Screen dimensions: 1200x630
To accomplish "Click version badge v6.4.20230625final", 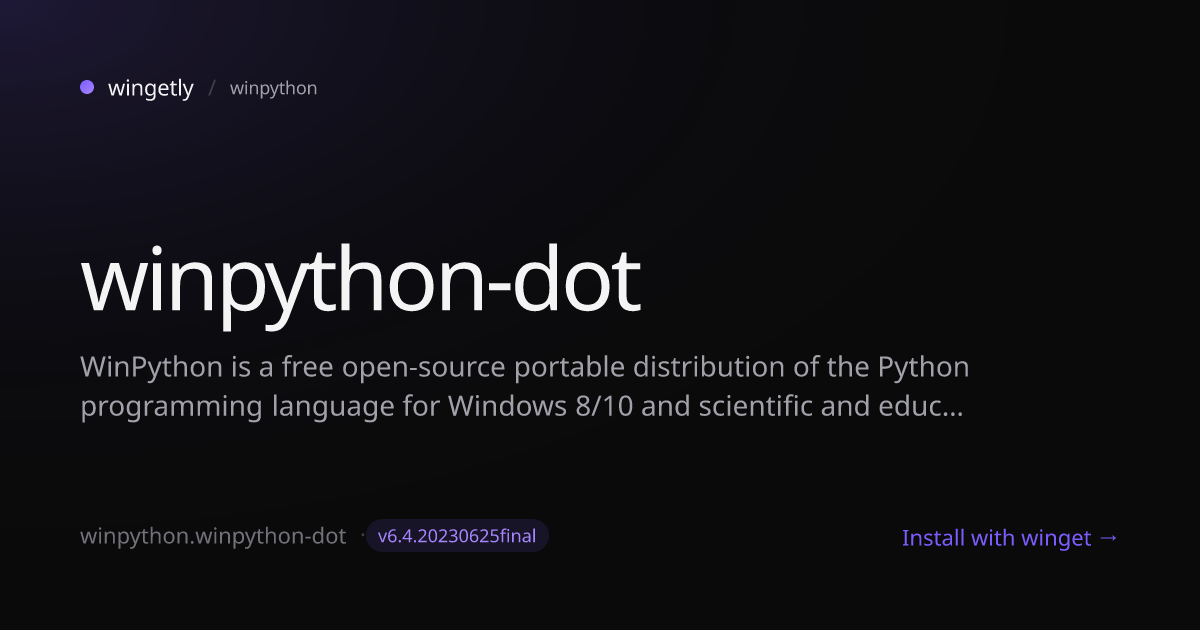I will point(457,536).
